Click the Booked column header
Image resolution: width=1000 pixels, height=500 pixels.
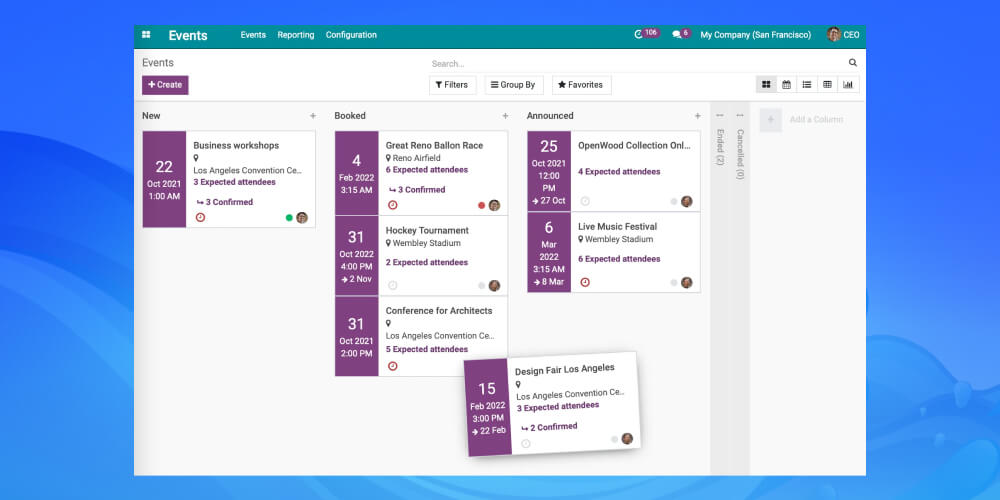(x=350, y=116)
